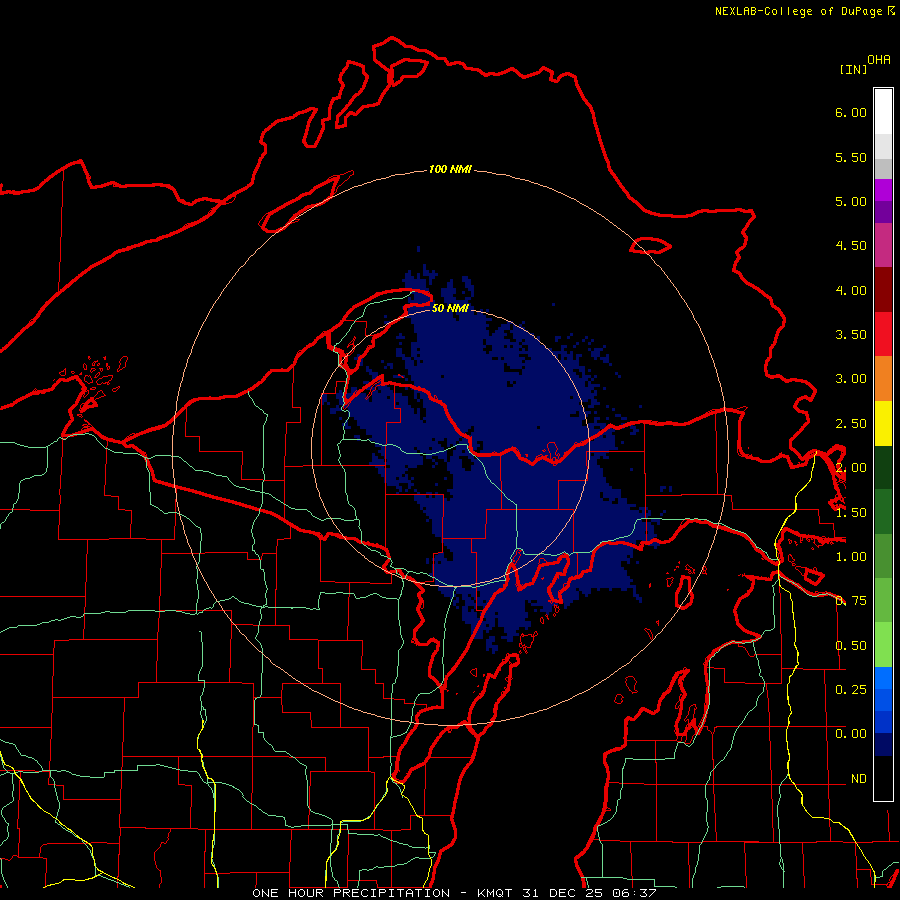The width and height of the screenshot is (900, 900).
Task: Click the 0.00 legend value
Action: click(x=851, y=734)
